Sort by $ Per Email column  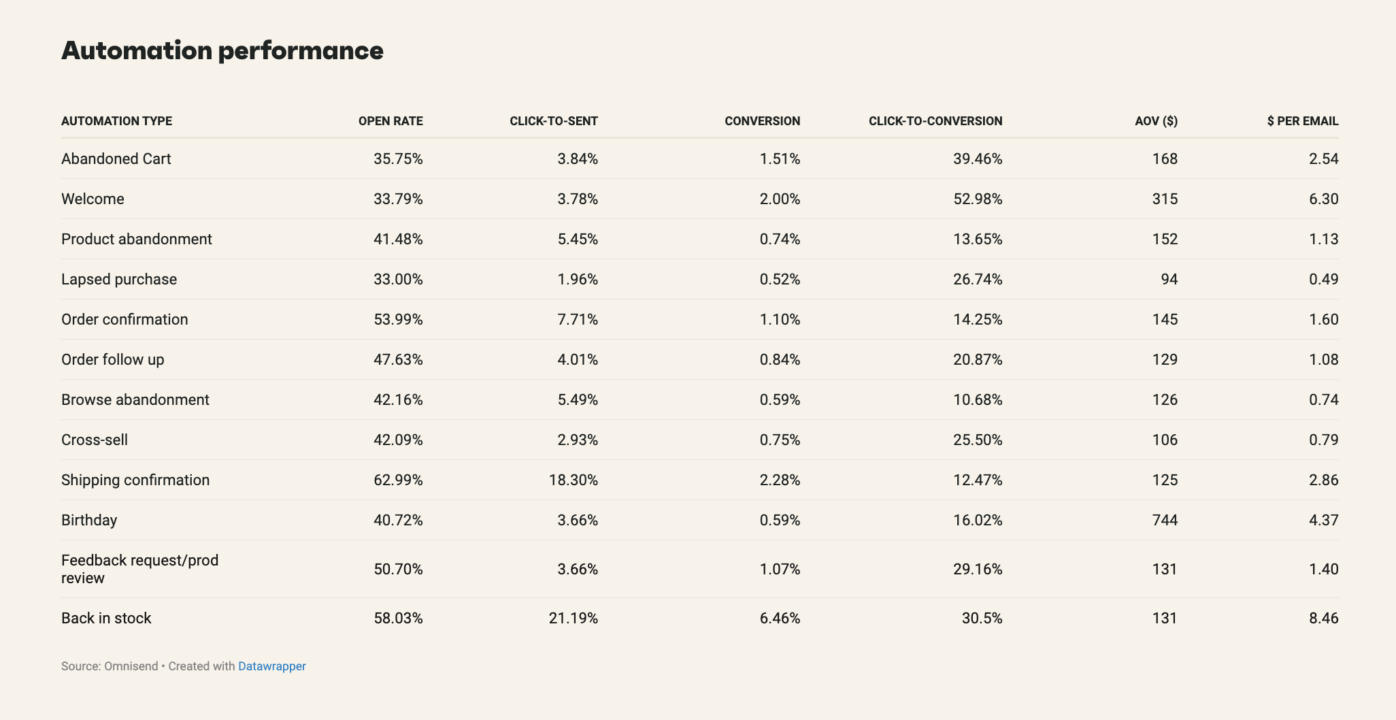[x=1302, y=121]
